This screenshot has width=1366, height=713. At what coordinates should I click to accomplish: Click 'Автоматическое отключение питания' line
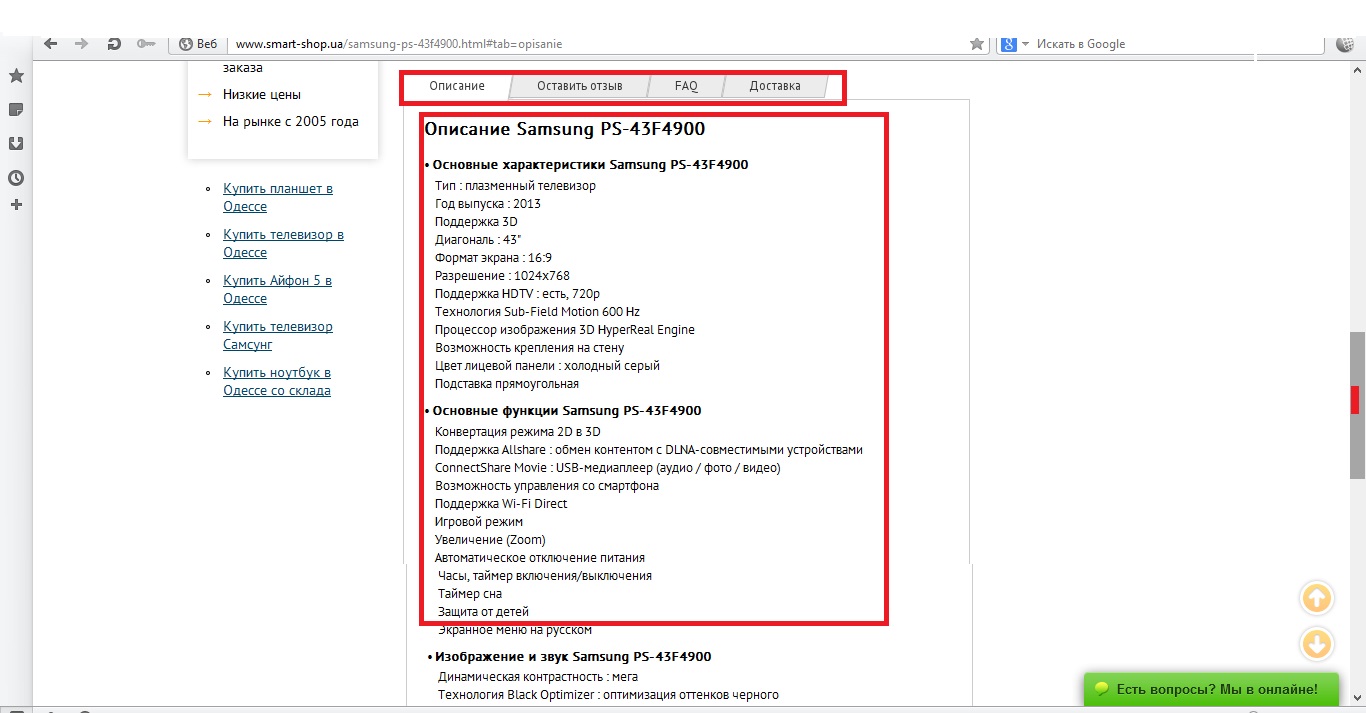540,558
